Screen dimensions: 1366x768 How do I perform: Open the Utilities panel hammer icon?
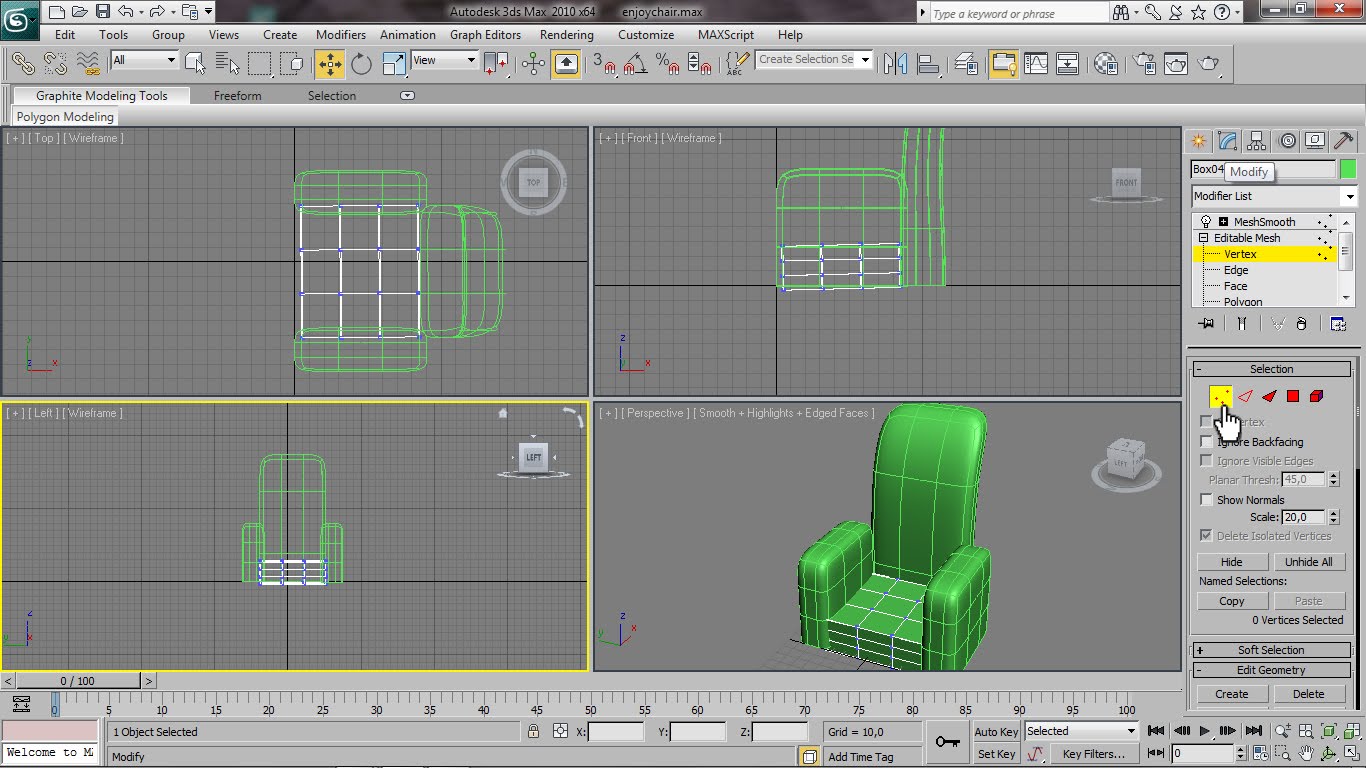(x=1344, y=141)
